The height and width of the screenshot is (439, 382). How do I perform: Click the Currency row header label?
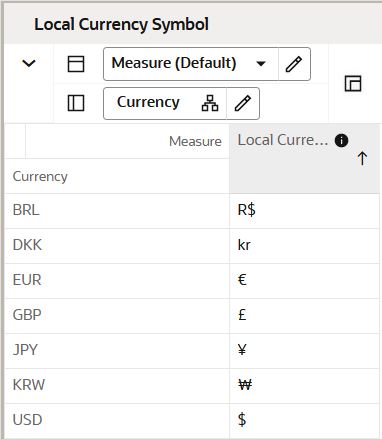(x=40, y=176)
